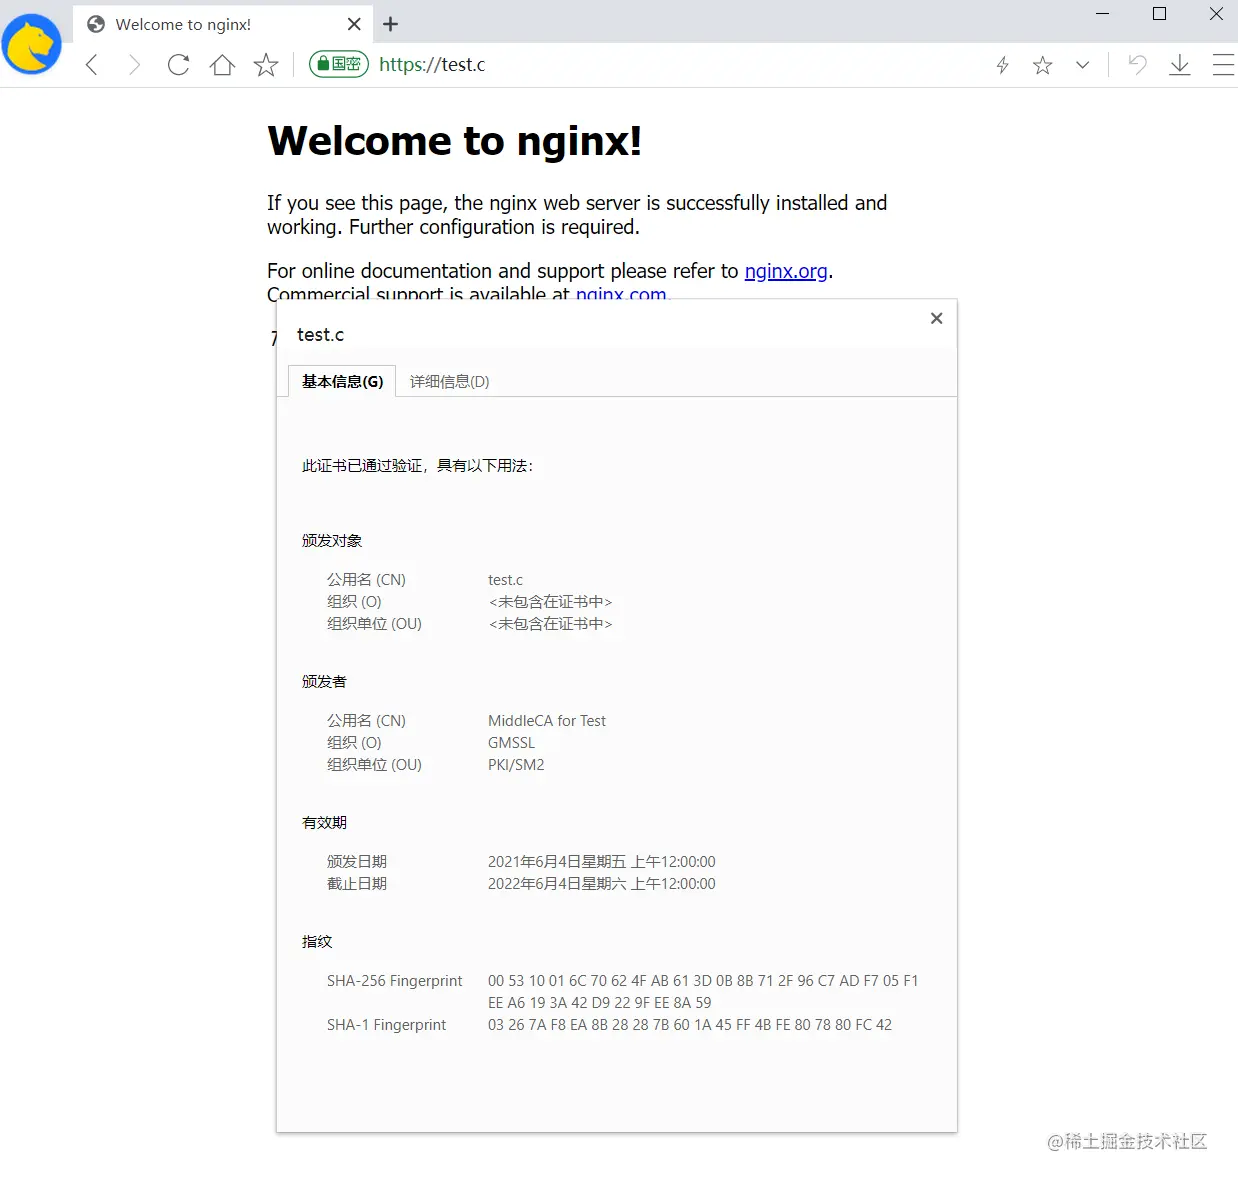Maximize the browser window
Screen dimensions: 1238x1182
pyautogui.click(x=1160, y=14)
